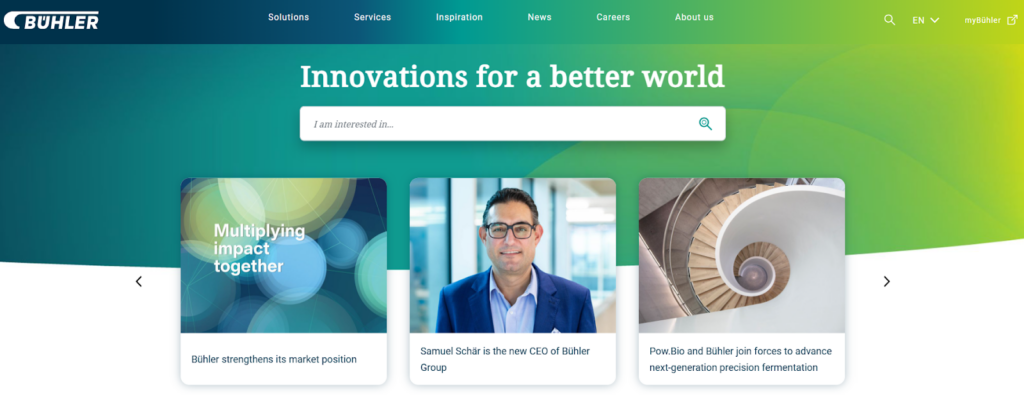Viewport: 1024px width, 415px height.
Task: Navigate to Careers
Action: click(613, 18)
